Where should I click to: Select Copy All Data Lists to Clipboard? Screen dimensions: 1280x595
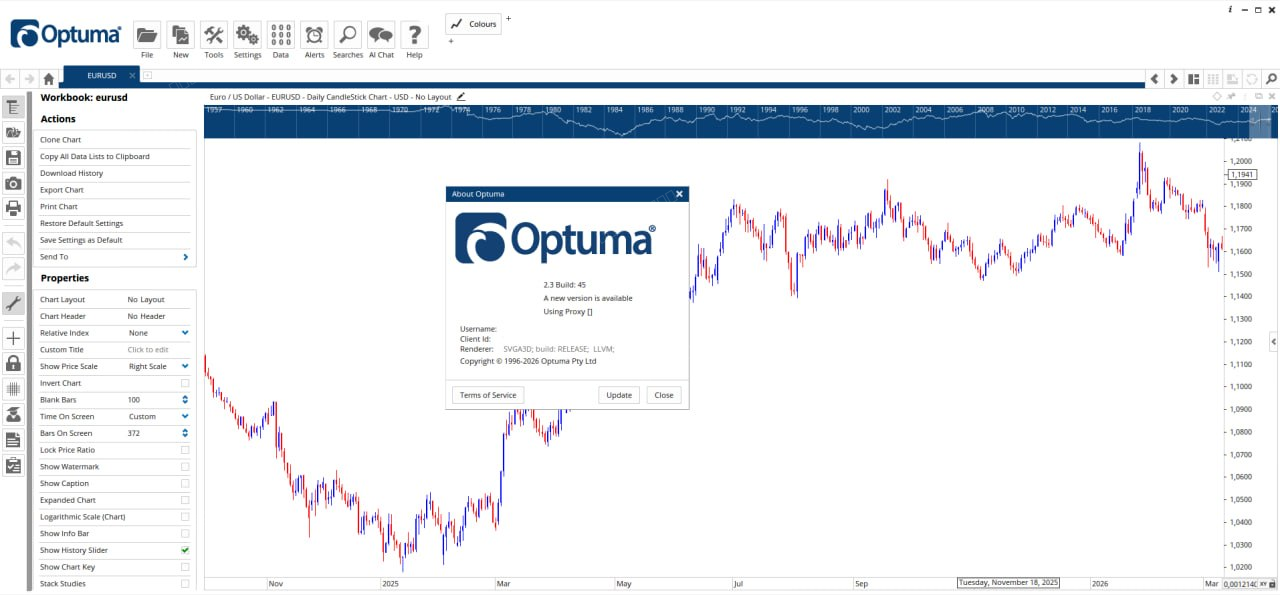pos(95,156)
